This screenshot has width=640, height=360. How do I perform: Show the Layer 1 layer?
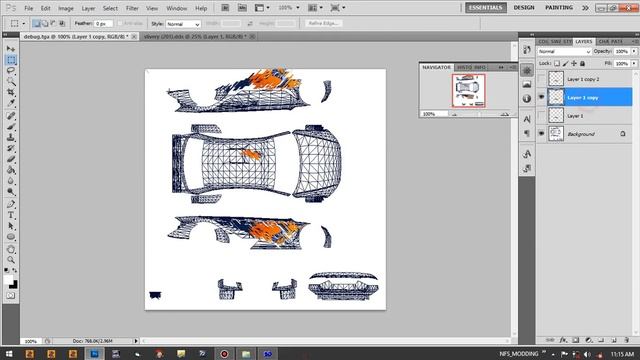[x=541, y=116]
